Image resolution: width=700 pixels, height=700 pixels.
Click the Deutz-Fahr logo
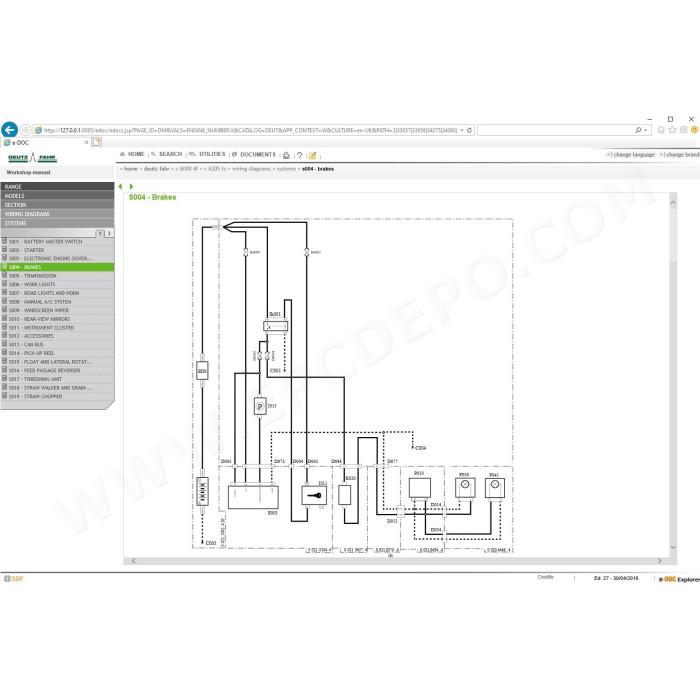[x=32, y=158]
